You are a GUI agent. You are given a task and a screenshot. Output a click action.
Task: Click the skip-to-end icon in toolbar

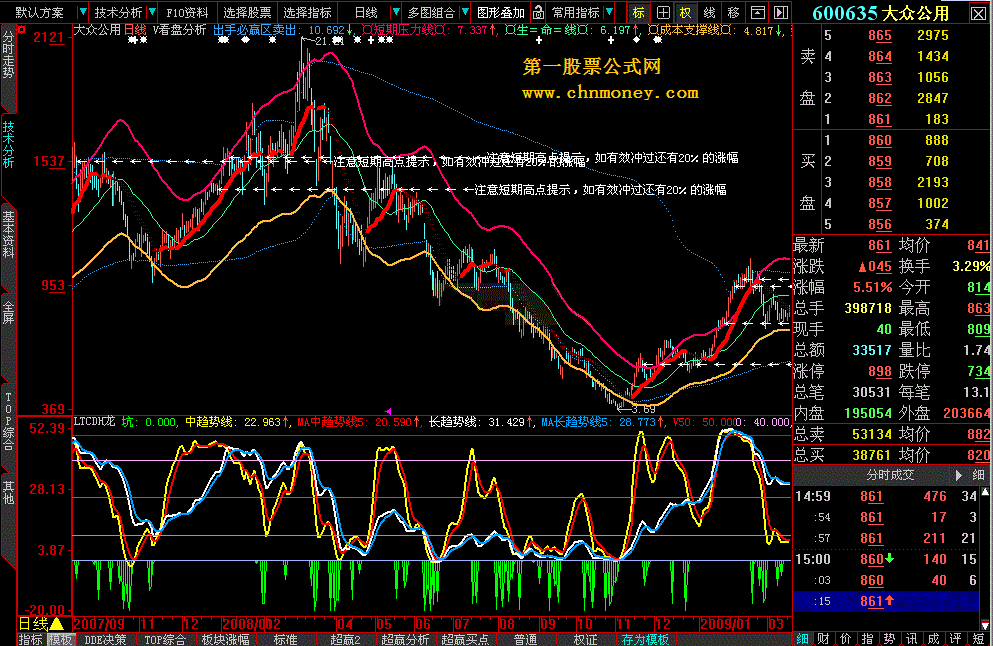781,12
